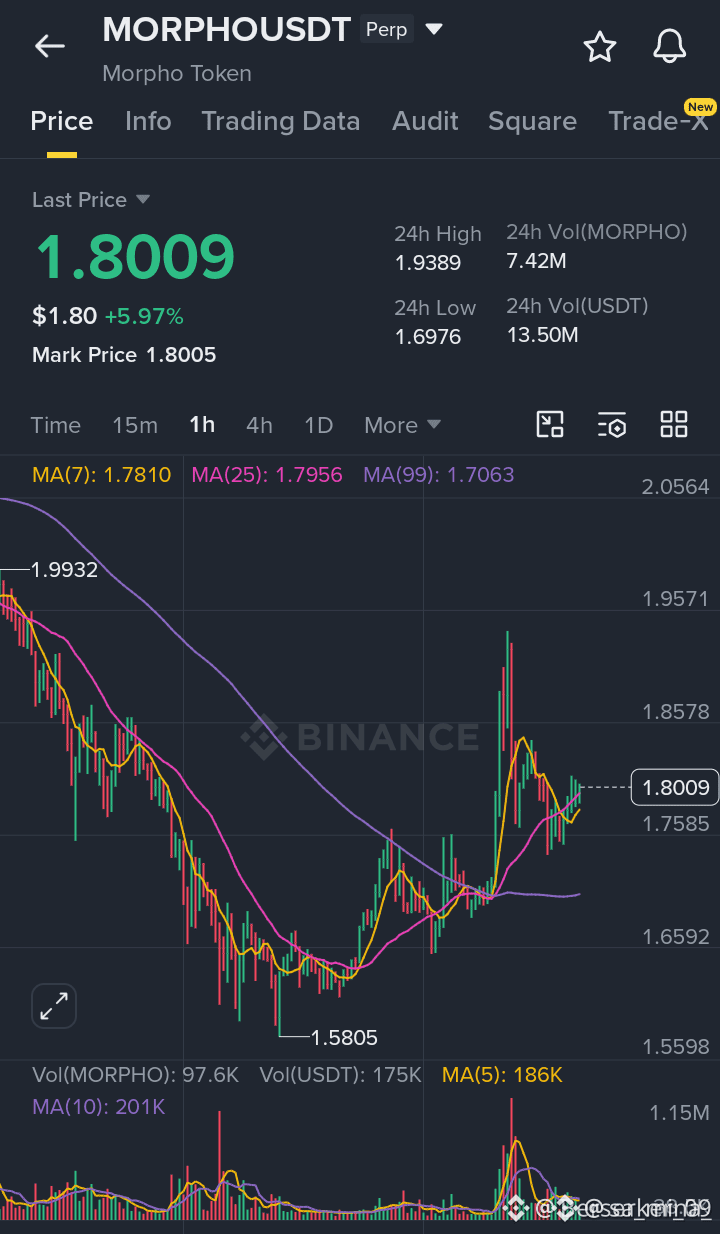Viewport: 720px width, 1234px height.
Task: Tap the volume MA(5): 186K label
Action: click(503, 1075)
